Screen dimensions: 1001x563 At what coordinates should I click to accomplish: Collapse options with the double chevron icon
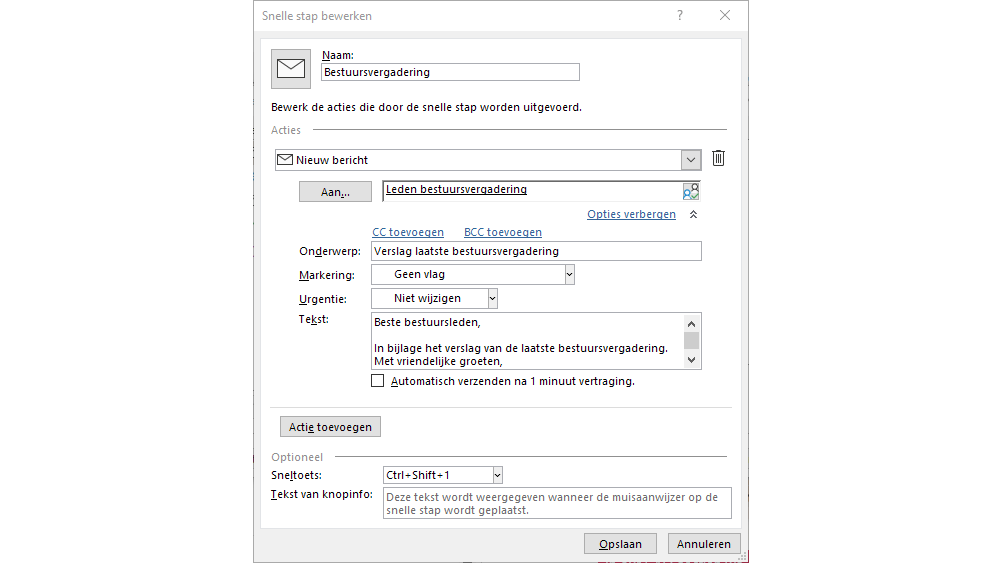[694, 215]
